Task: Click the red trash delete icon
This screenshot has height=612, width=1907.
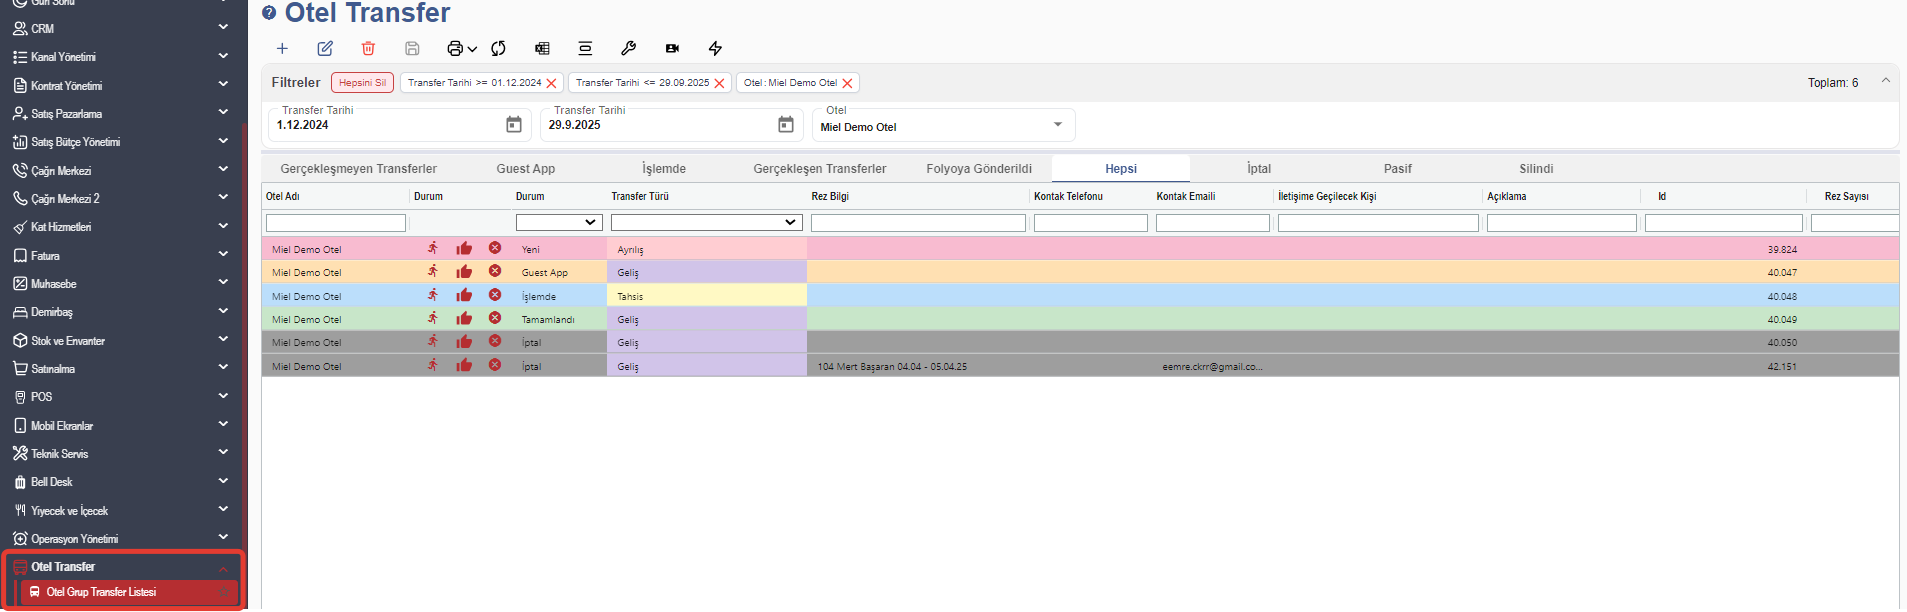Action: [368, 48]
